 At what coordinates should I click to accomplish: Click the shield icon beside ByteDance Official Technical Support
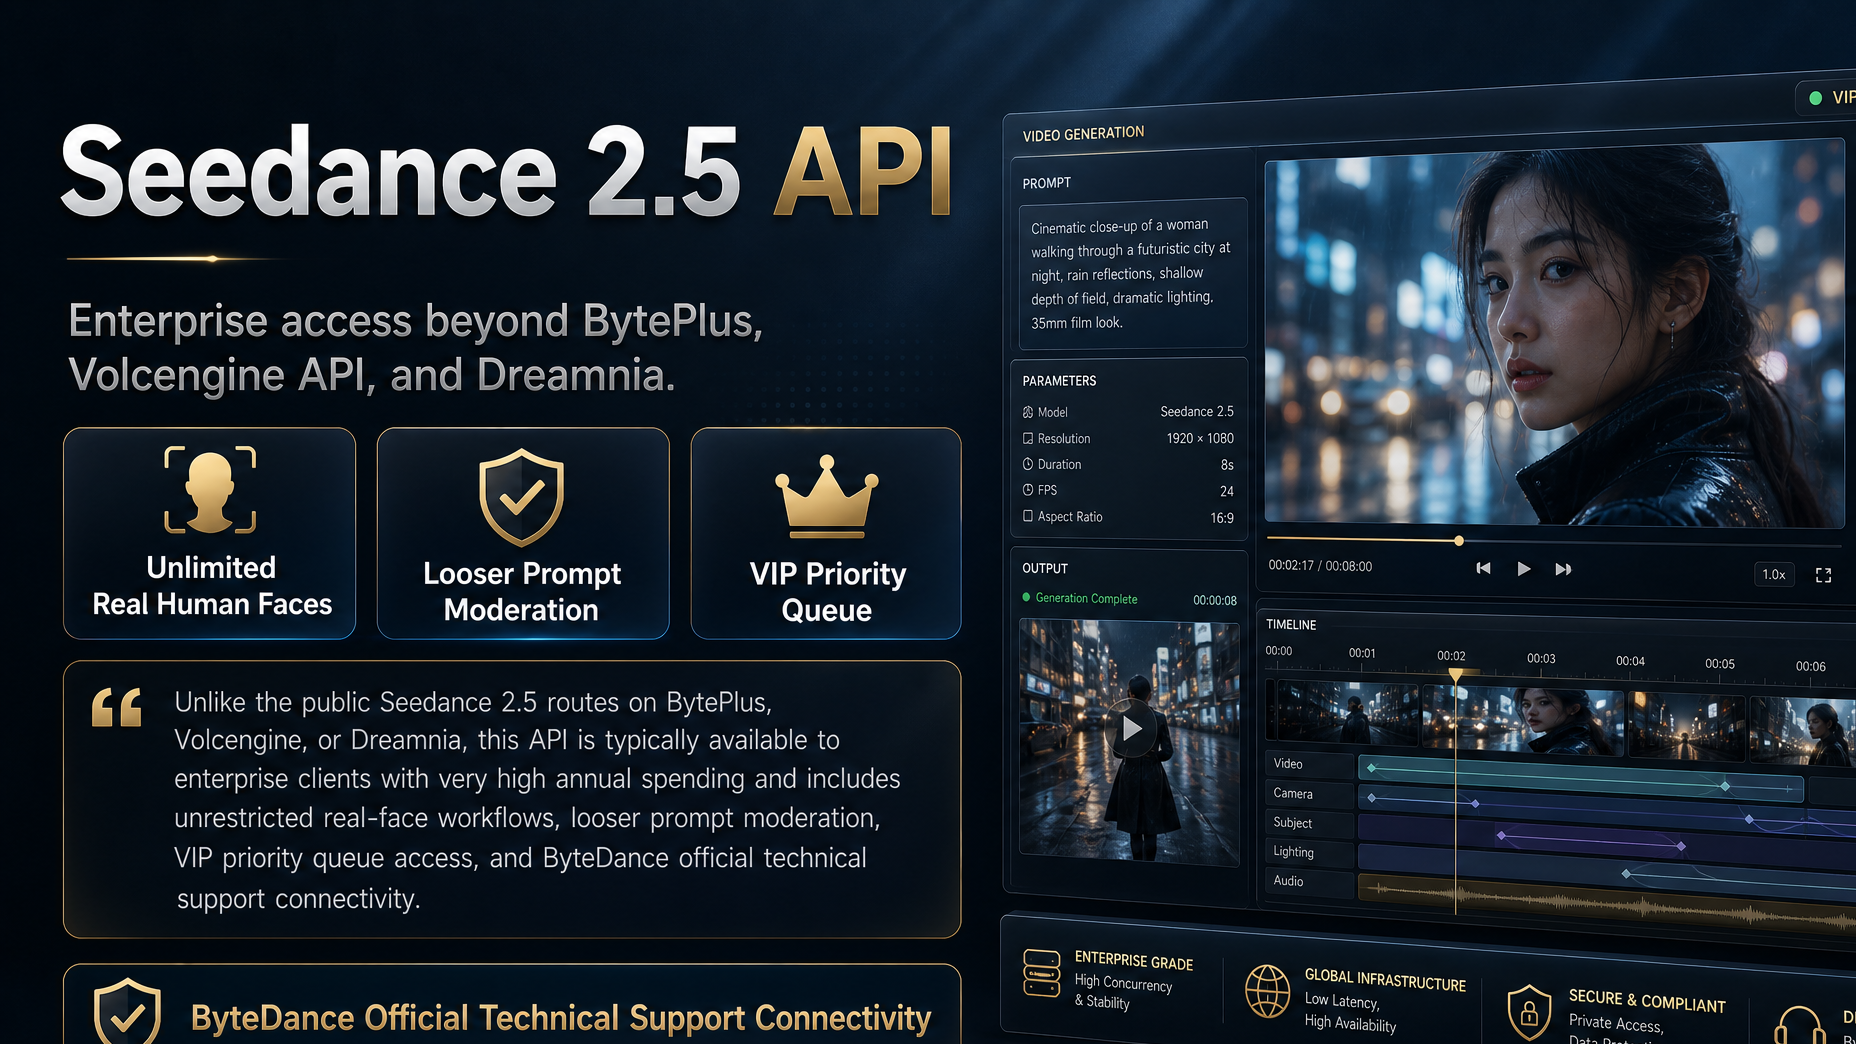(x=127, y=1012)
